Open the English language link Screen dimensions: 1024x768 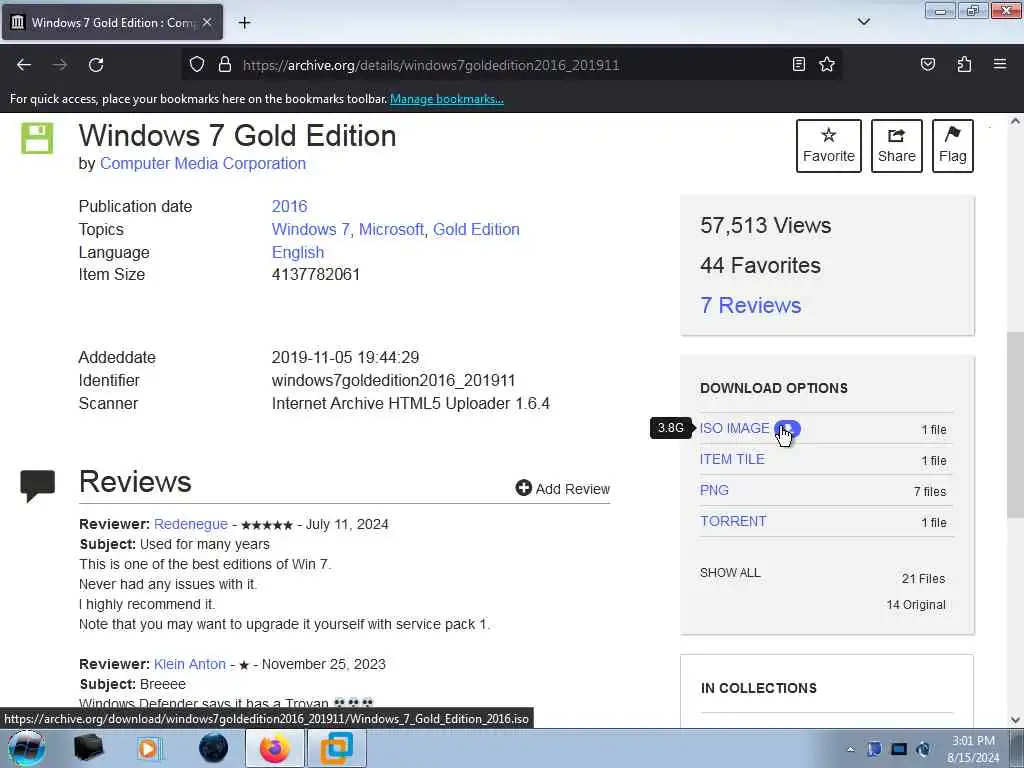click(x=298, y=252)
